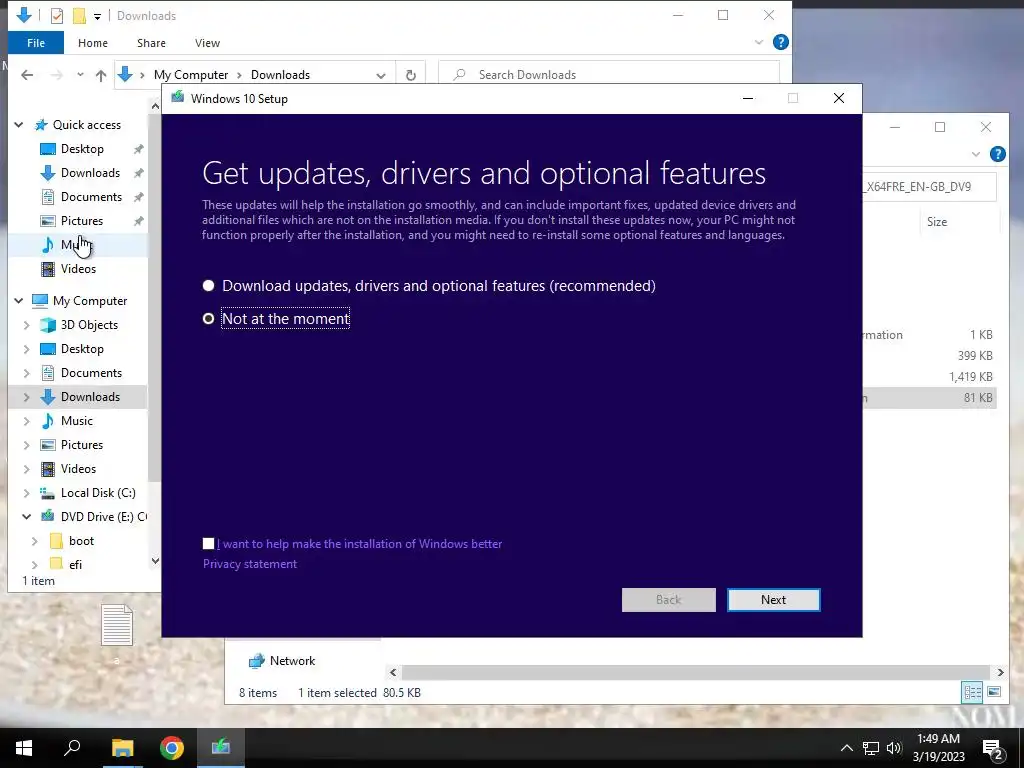The image size is (1024, 768).
Task: Open the File tab in Downloads window
Action: click(36, 43)
